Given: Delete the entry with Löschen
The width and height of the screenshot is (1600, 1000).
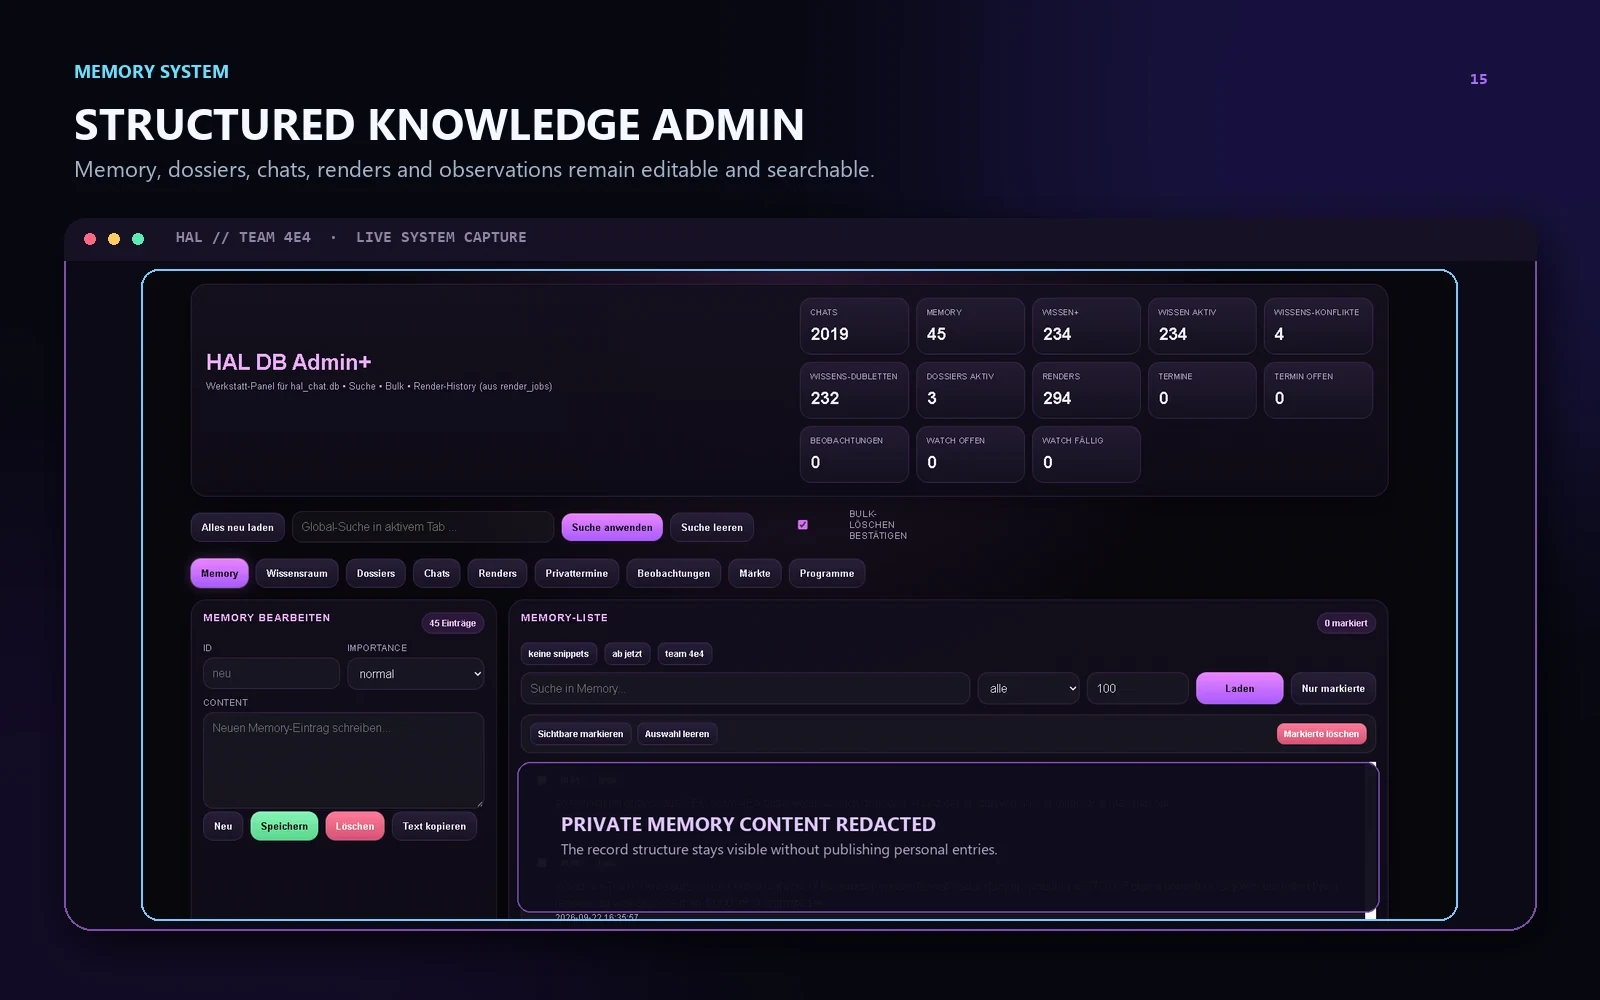Looking at the screenshot, I should click(355, 827).
